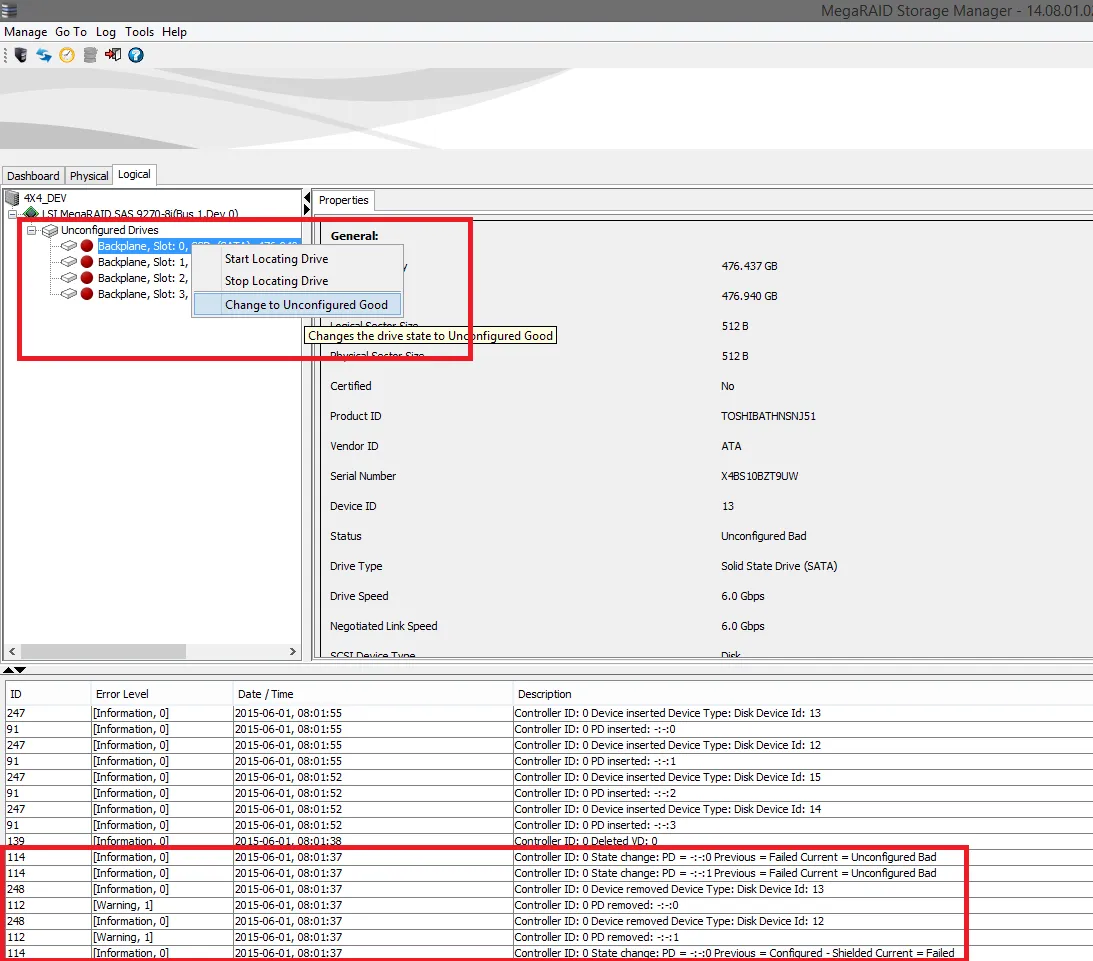Viewport: 1093px width, 961px height.
Task: Switch to the Dashboard tab
Action: (x=33, y=176)
